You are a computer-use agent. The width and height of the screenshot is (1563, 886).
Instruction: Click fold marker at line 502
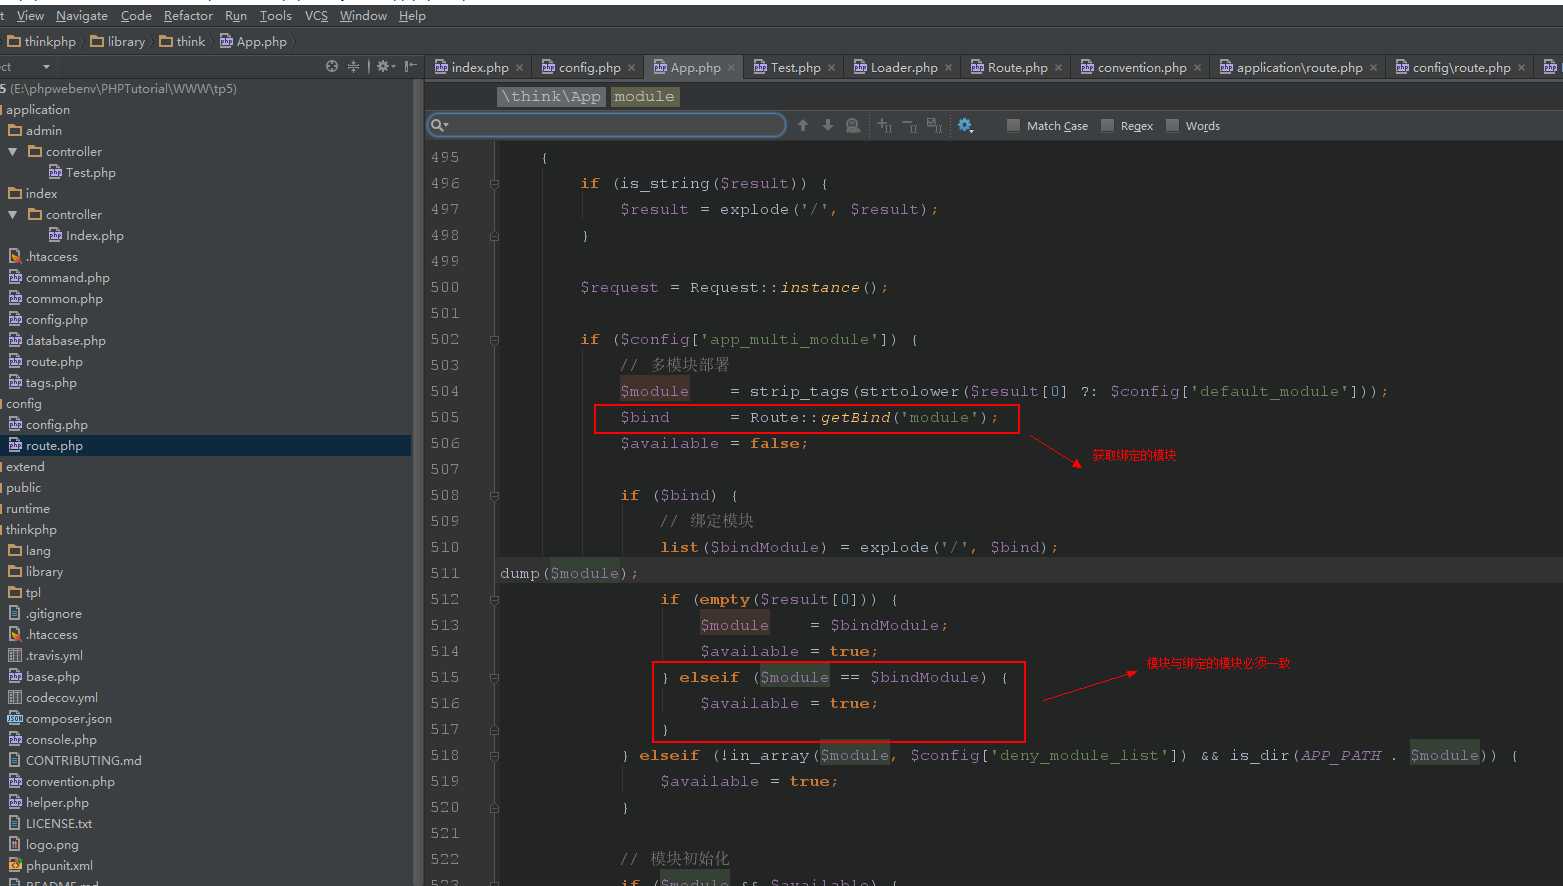click(494, 340)
